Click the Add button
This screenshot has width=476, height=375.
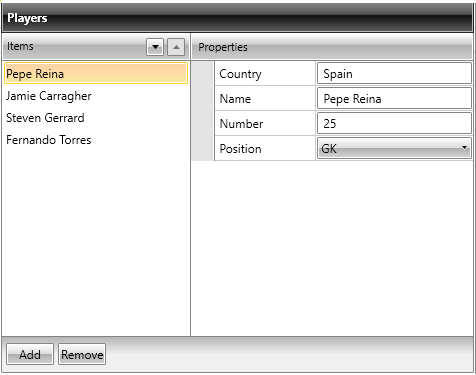30,354
